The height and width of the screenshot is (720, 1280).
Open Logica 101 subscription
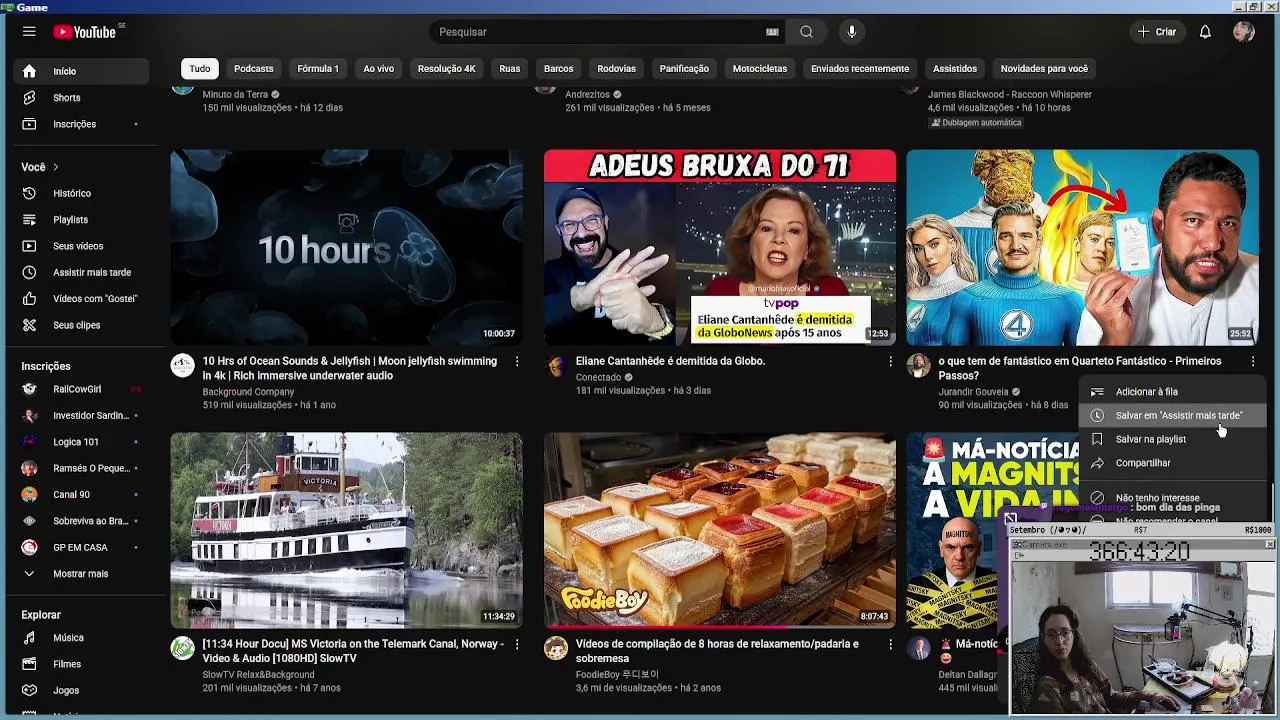[82, 442]
